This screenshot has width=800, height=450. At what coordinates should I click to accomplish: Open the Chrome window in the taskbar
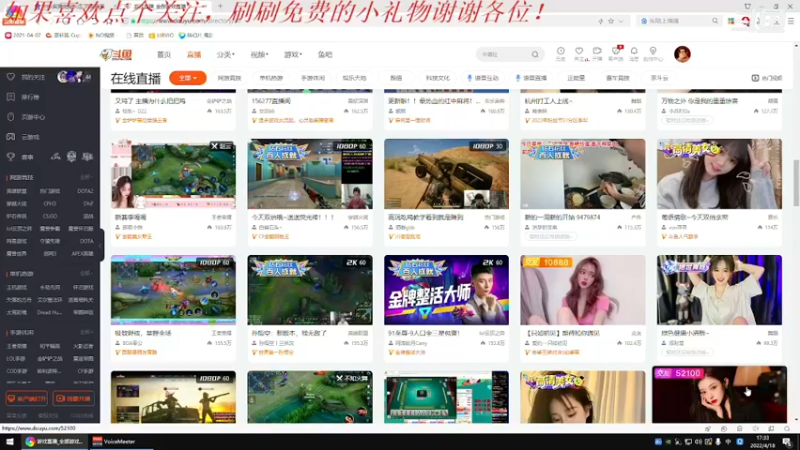[54, 441]
